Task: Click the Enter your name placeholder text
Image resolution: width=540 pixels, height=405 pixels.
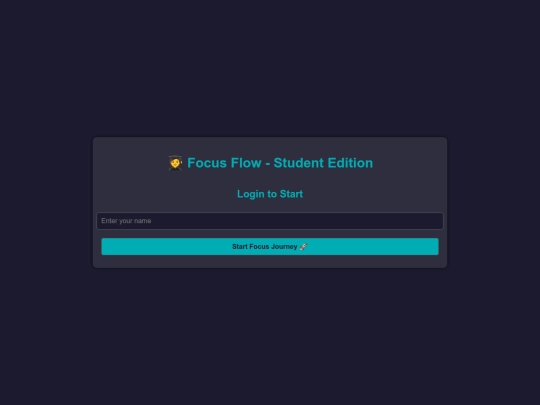Action: click(126, 221)
